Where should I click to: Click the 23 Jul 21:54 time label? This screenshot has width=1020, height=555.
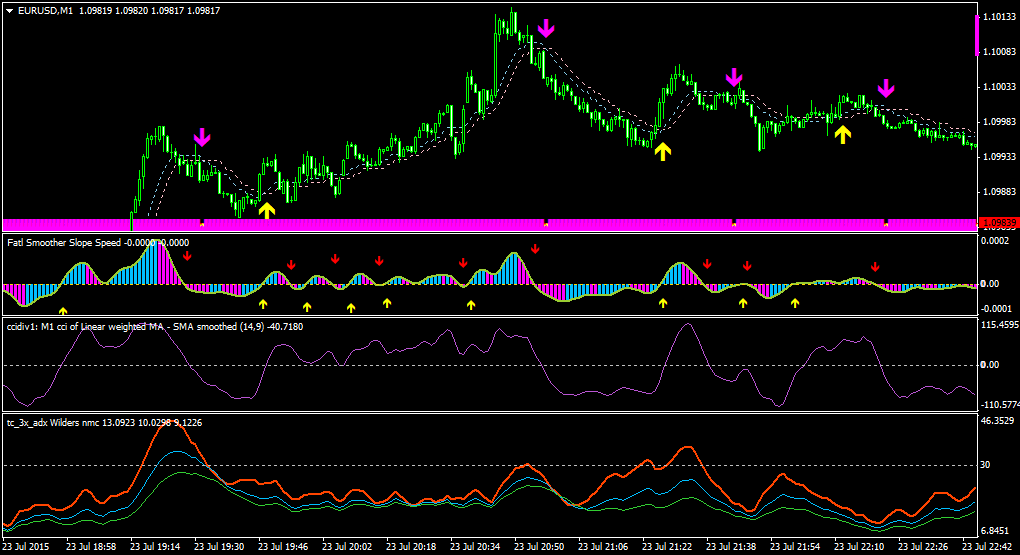click(796, 547)
